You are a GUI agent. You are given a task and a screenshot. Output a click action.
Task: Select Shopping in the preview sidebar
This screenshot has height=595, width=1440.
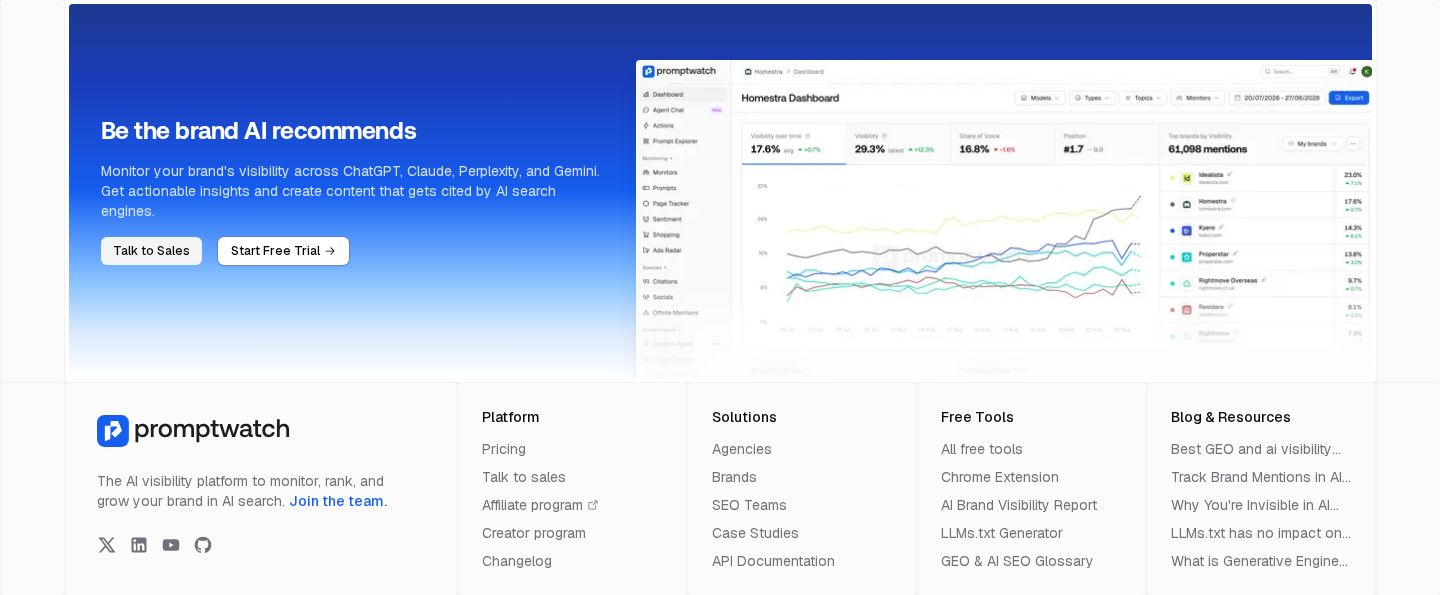[x=684, y=235]
